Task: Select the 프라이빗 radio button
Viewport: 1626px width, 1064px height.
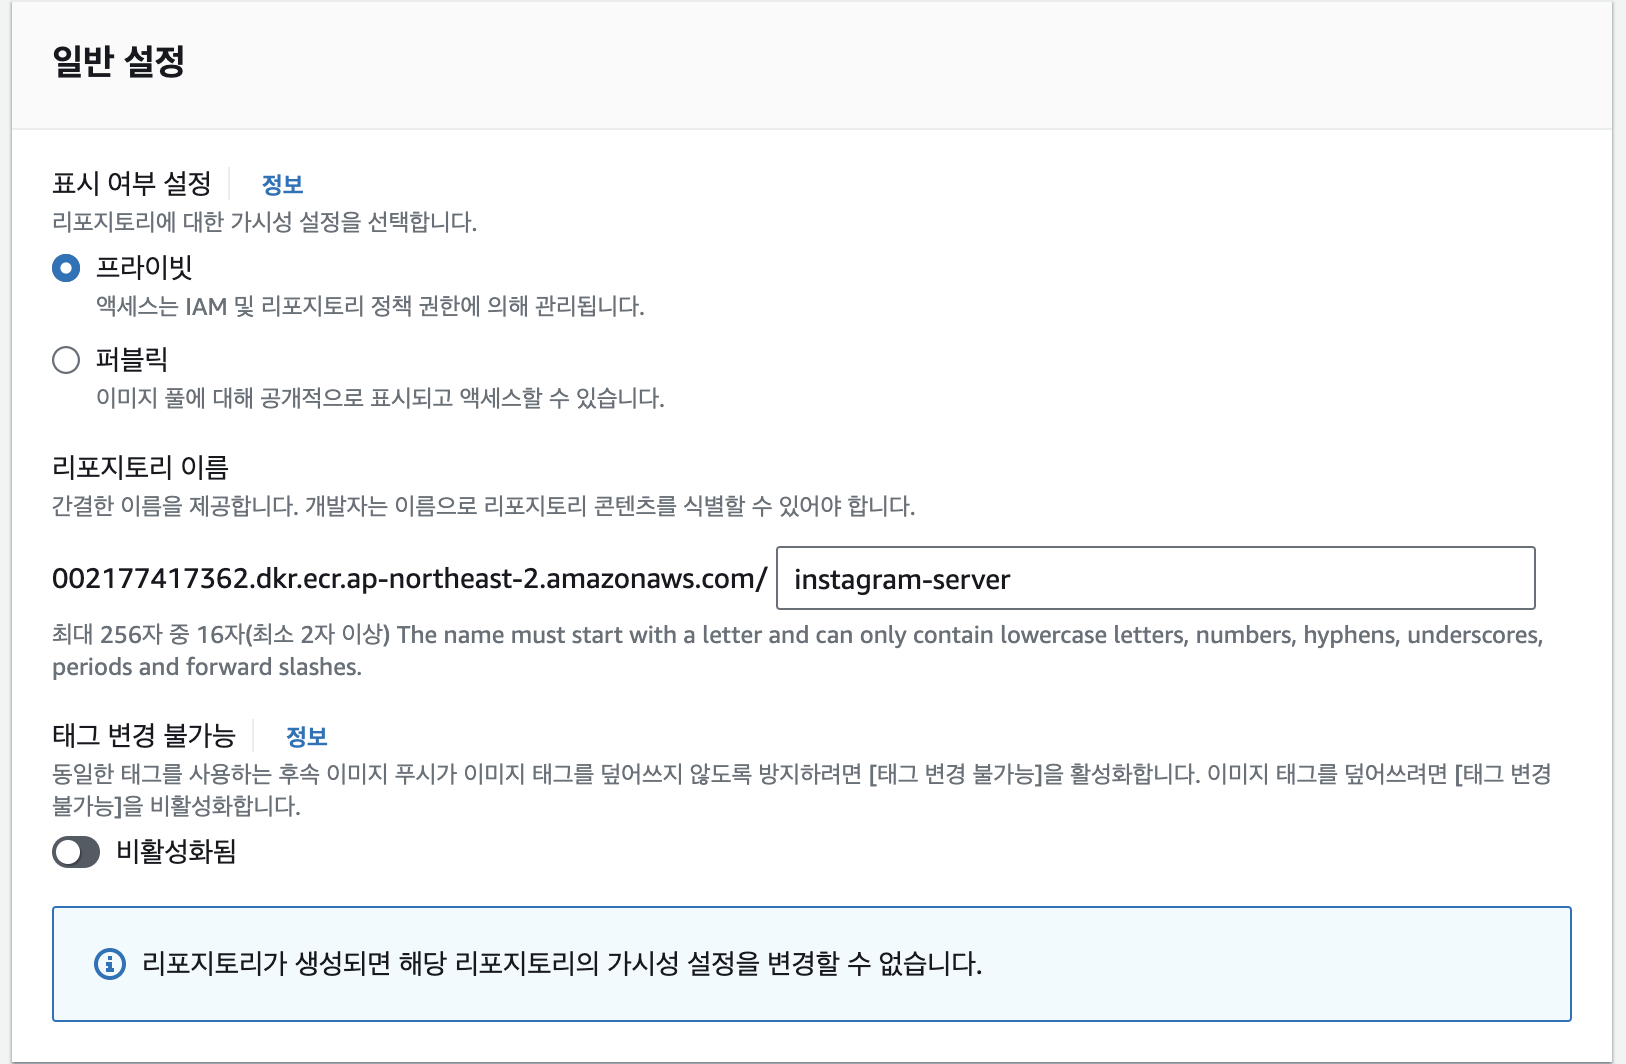Action: (66, 268)
